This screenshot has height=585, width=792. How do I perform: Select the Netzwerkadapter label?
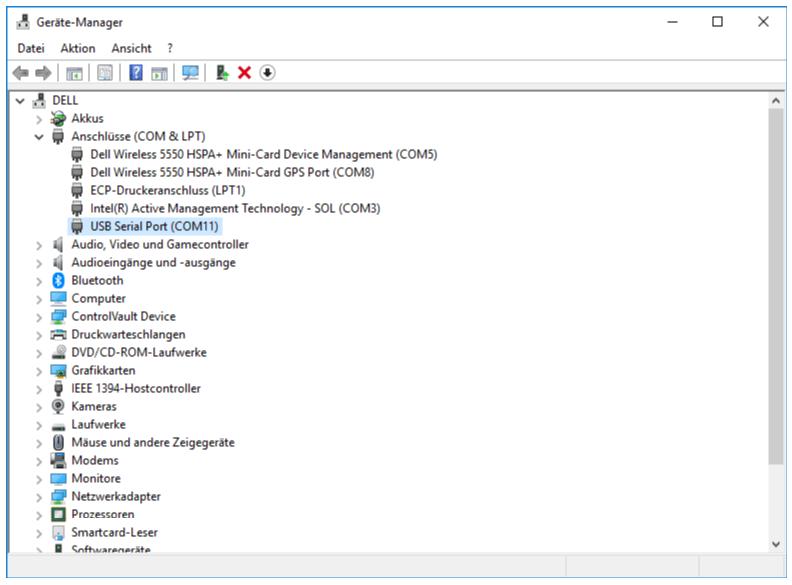click(116, 496)
